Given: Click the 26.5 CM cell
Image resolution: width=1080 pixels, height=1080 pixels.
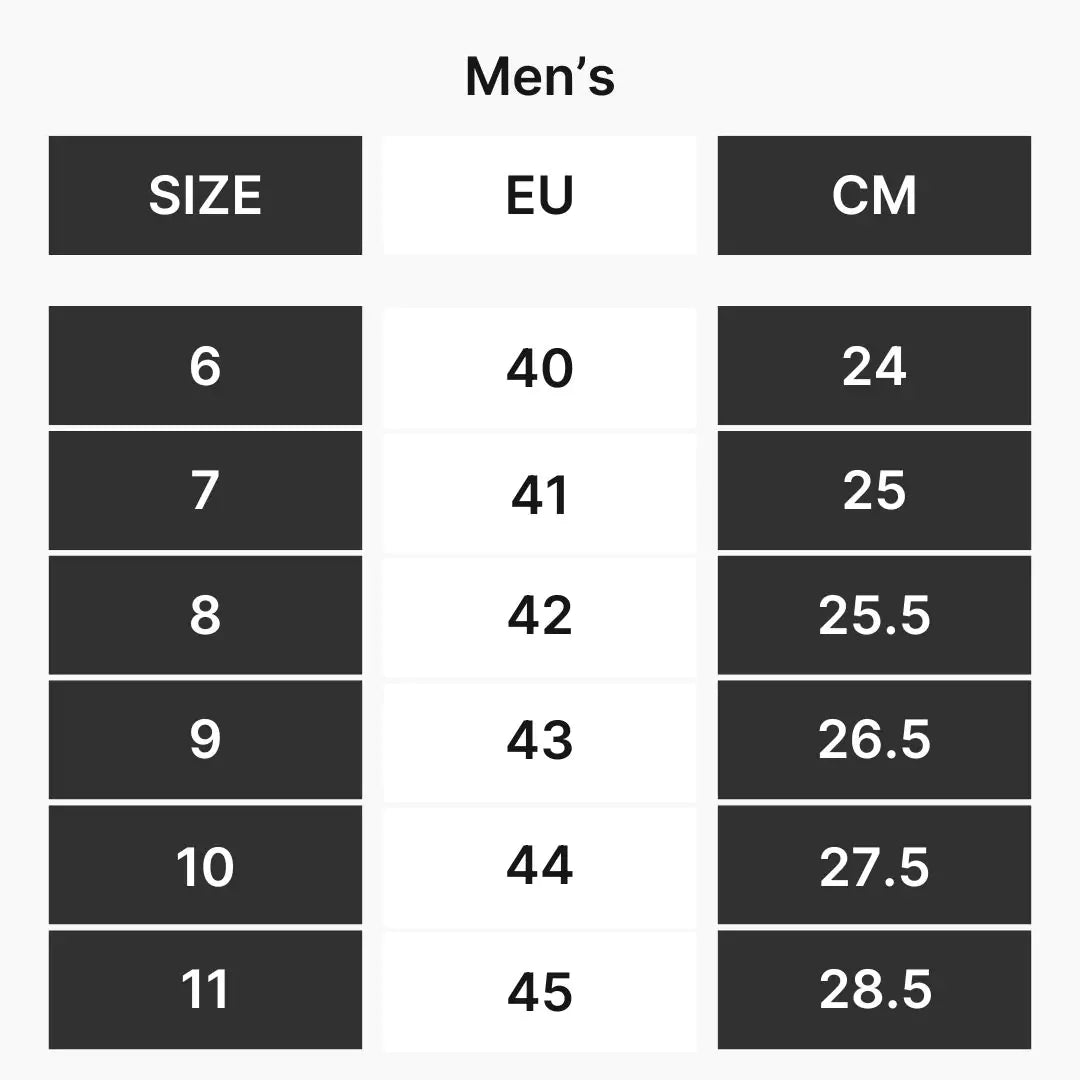Looking at the screenshot, I should 874,740.
